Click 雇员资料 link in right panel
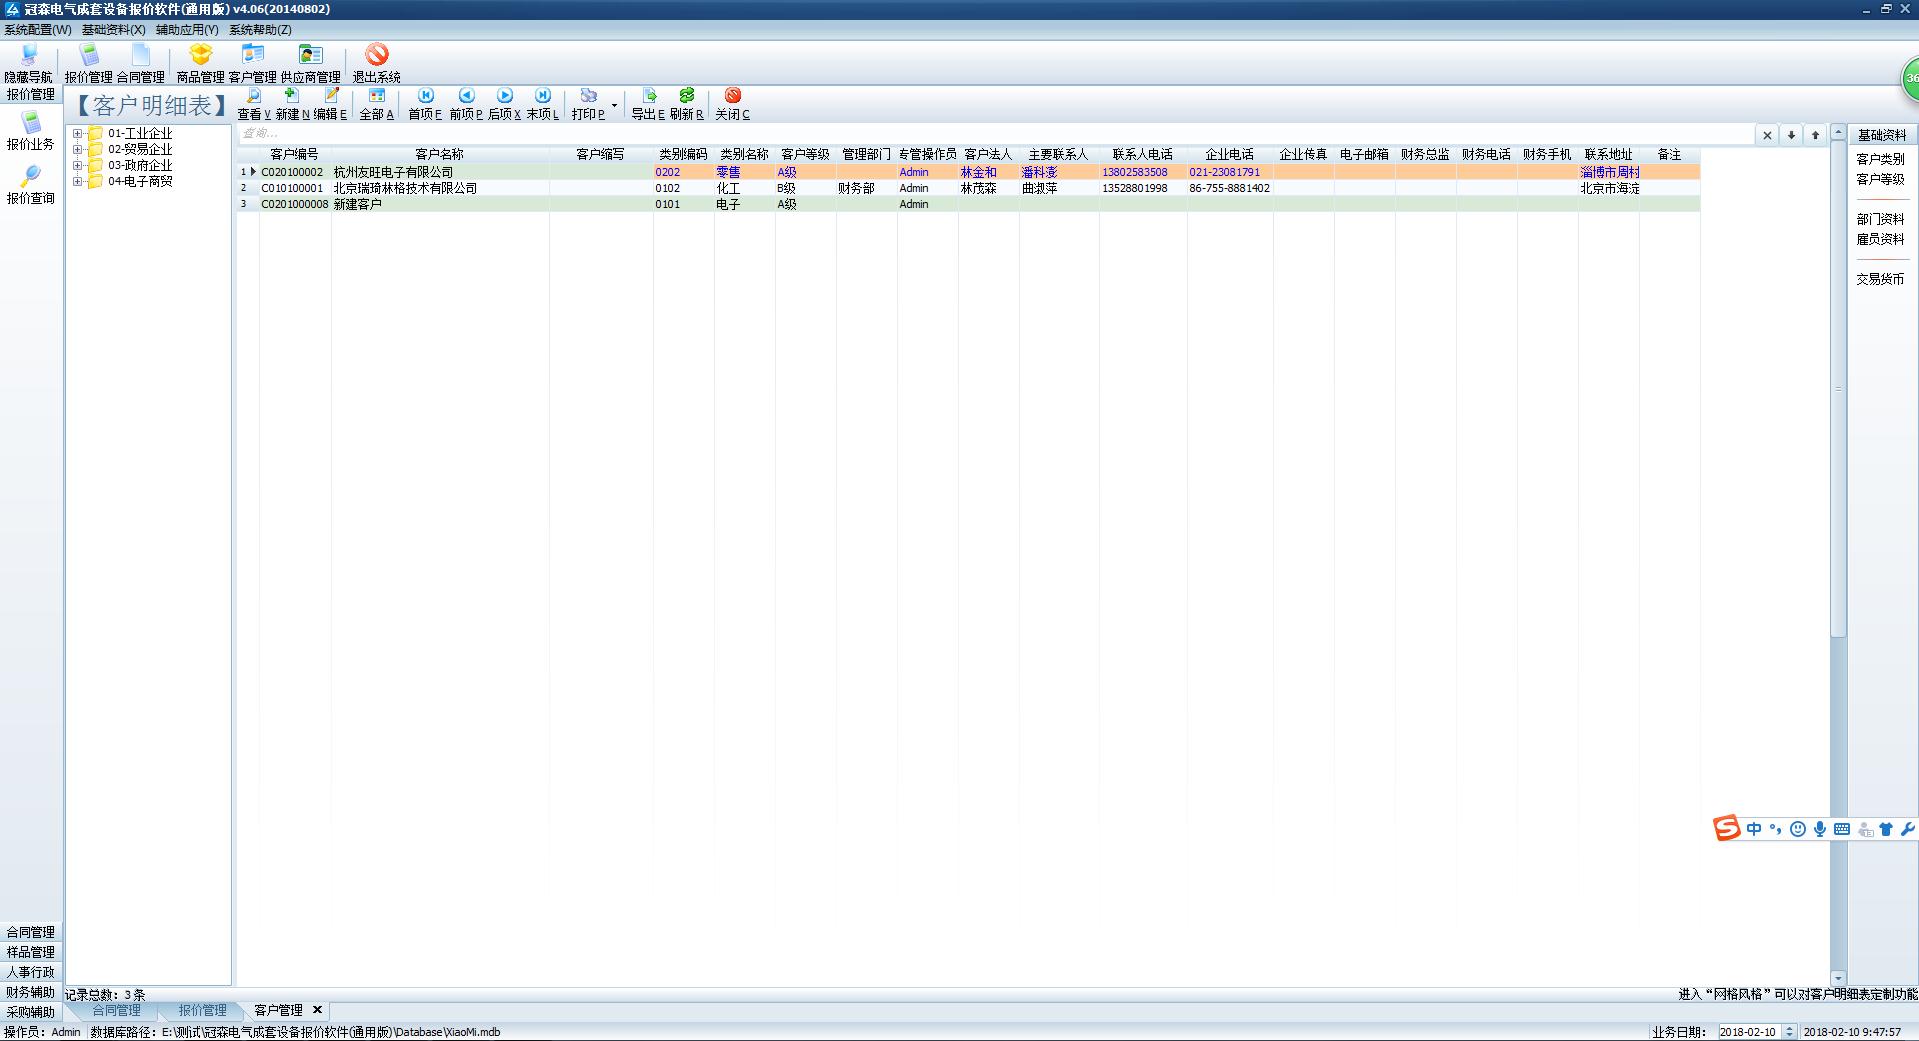 1880,240
